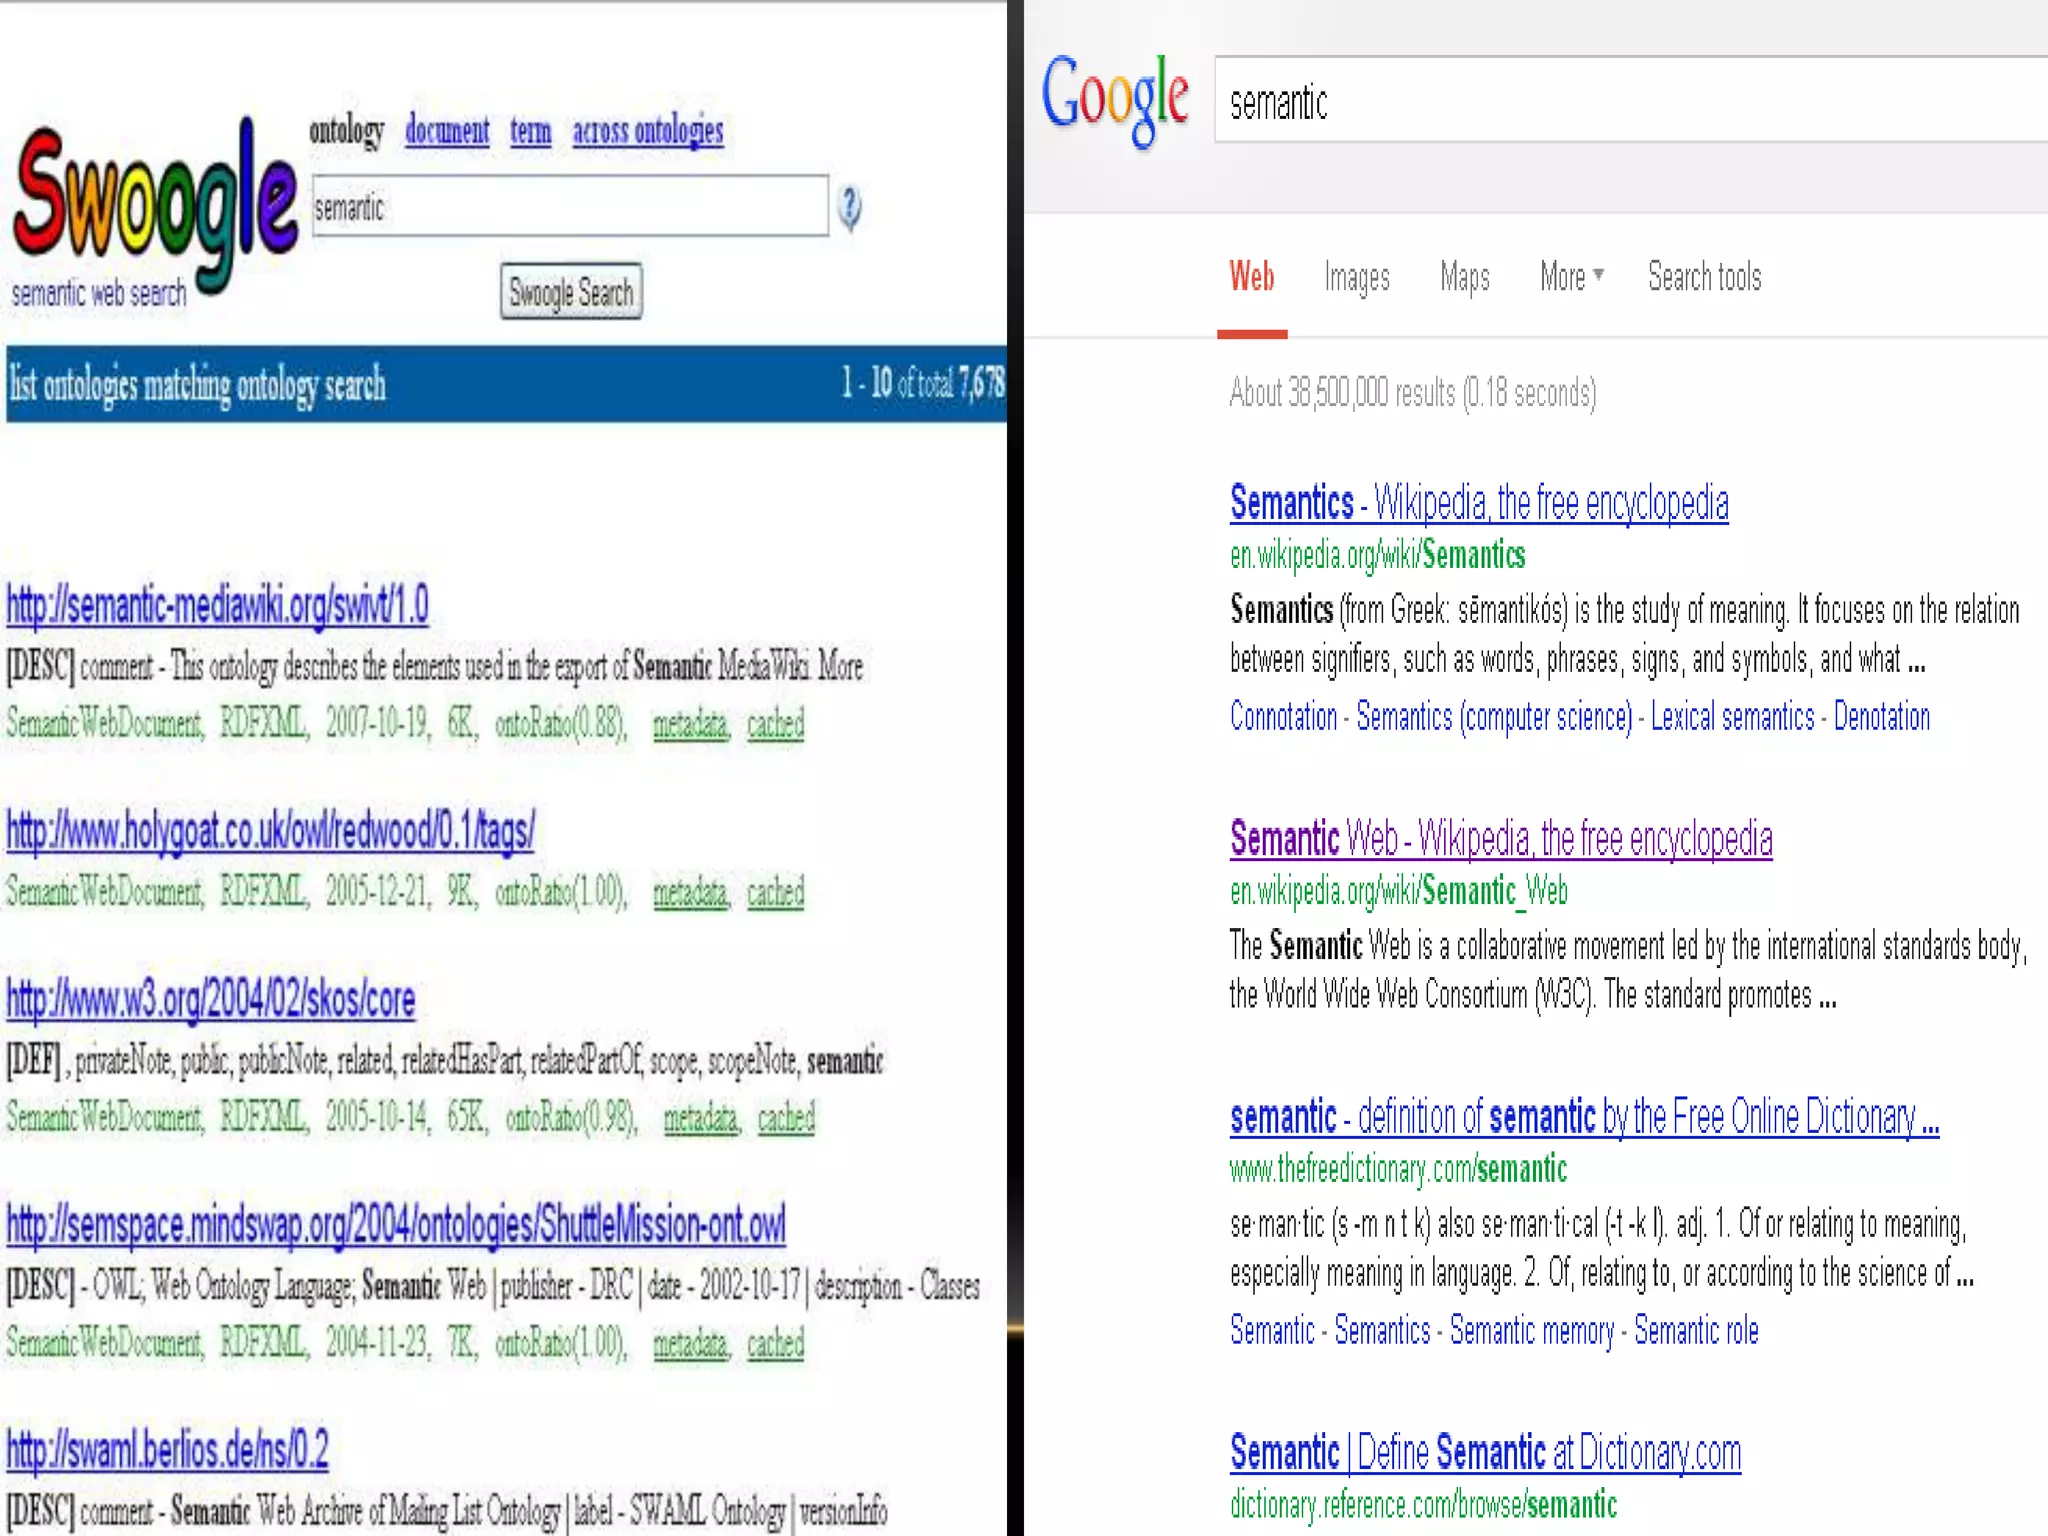Viewport: 2048px width, 1536px height.
Task: Open Semantics Wikipedia search result
Action: coord(1478,502)
